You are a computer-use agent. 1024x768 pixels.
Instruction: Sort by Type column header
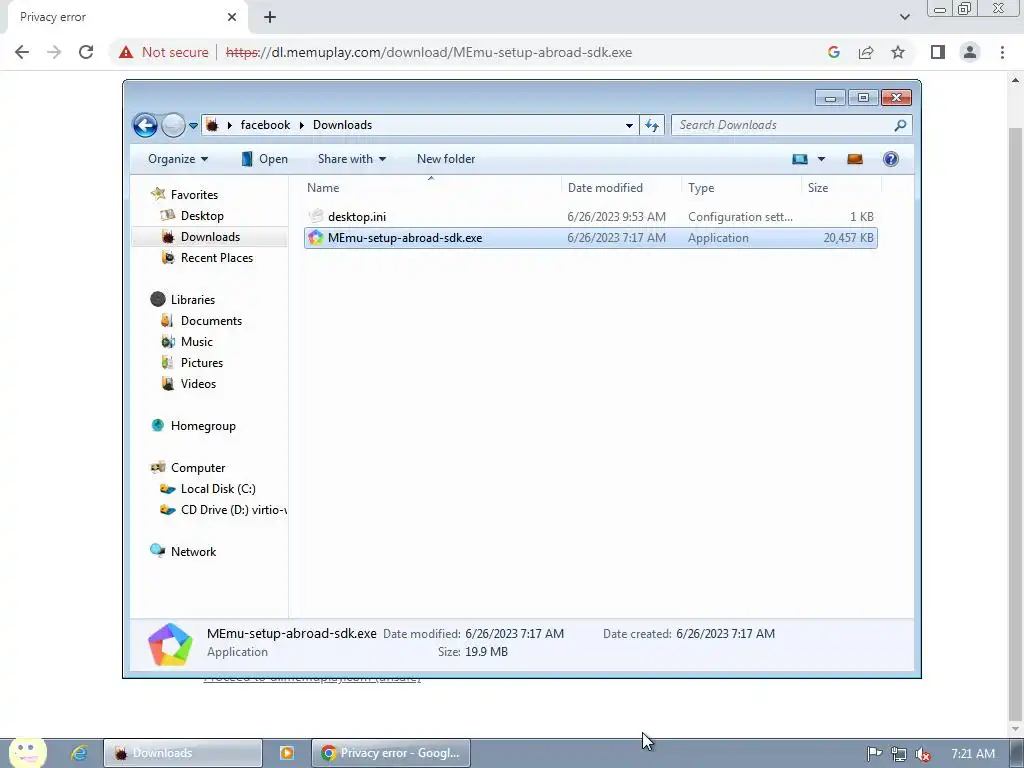(x=741, y=188)
